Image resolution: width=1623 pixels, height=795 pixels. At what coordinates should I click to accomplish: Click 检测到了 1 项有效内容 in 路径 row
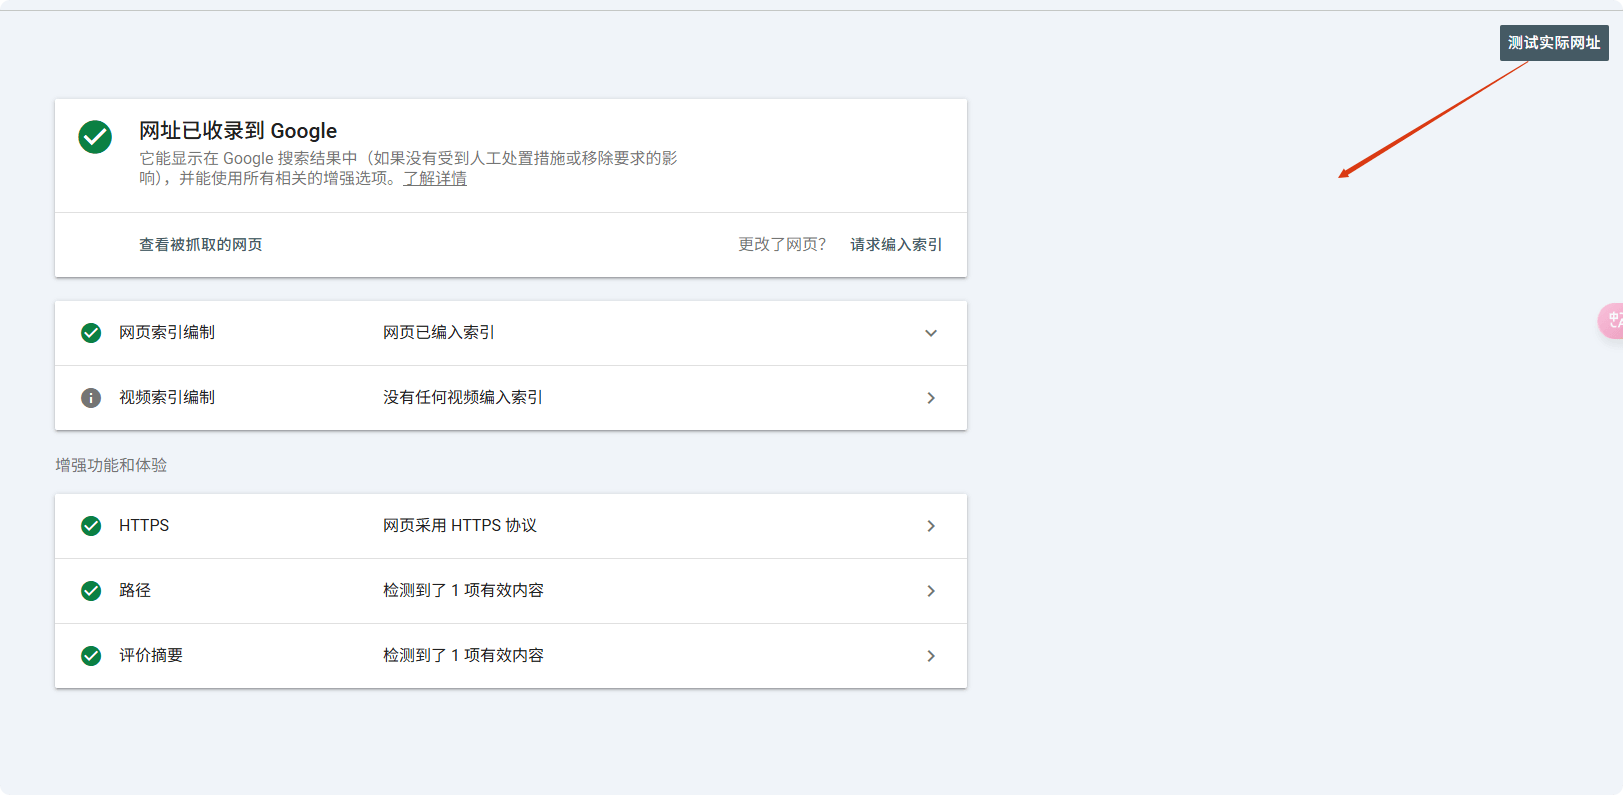coord(463,591)
